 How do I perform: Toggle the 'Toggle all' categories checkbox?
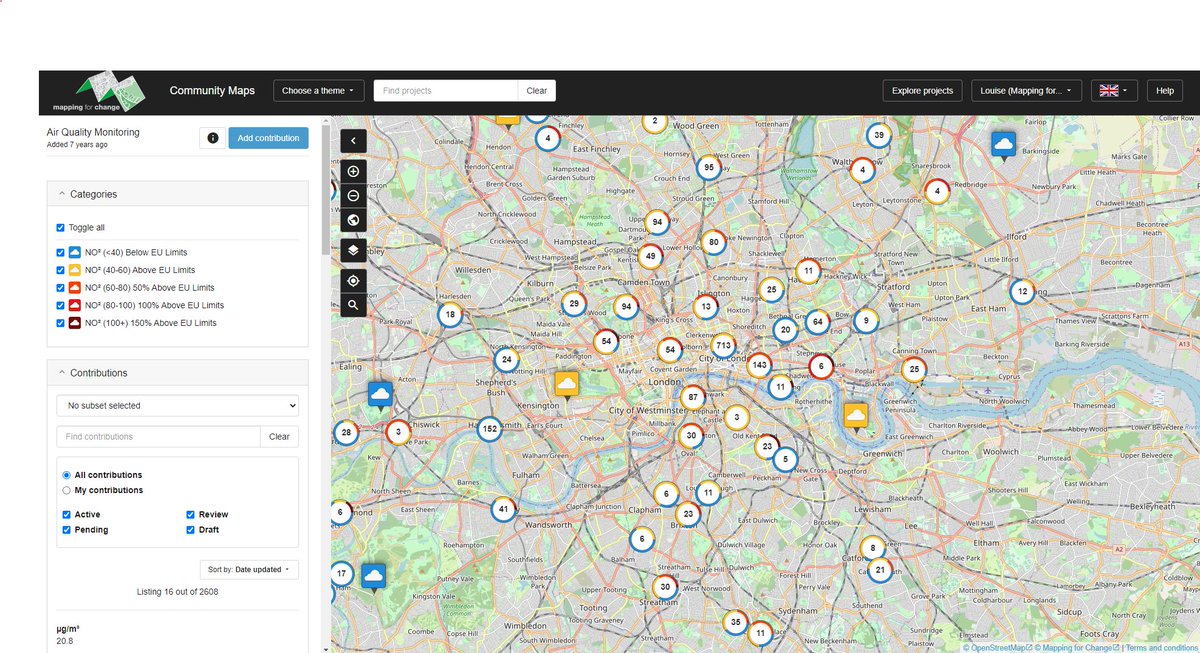point(61,227)
